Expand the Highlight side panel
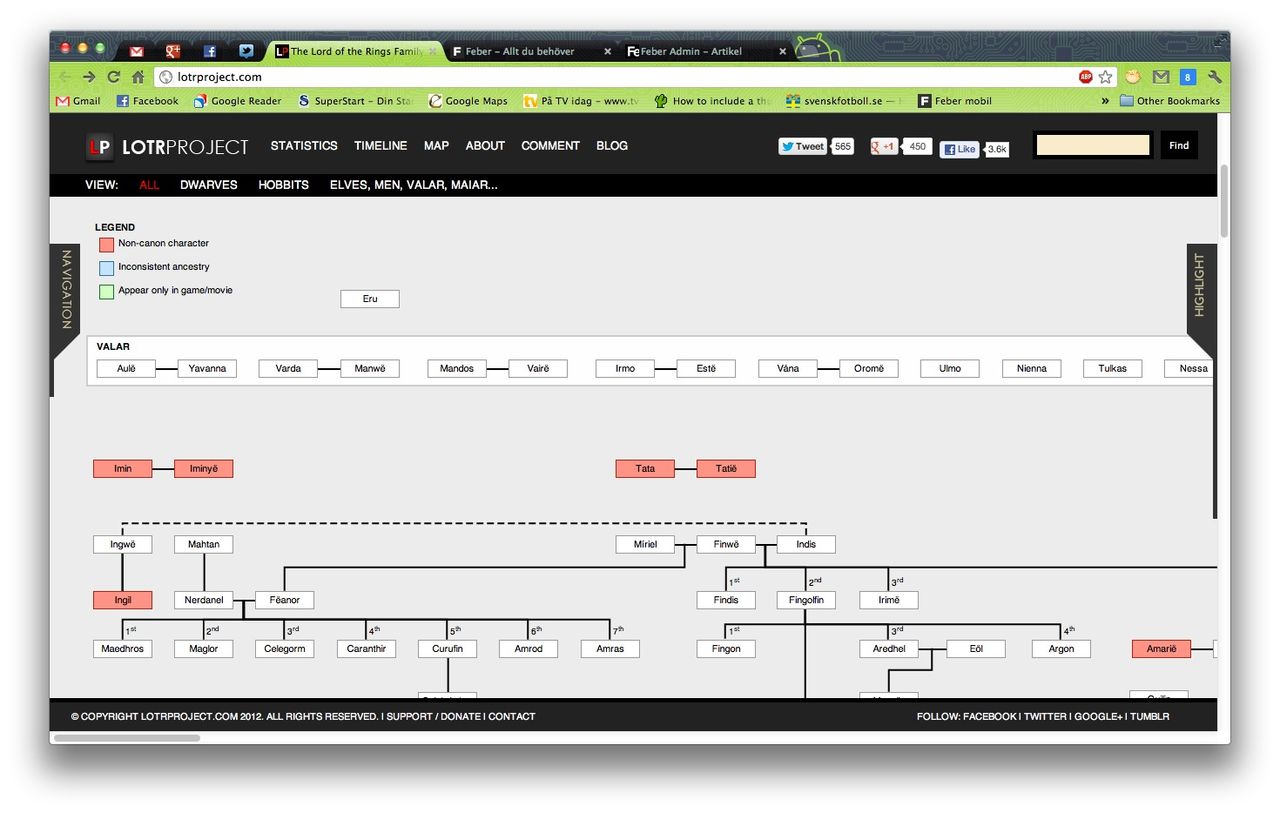The image size is (1280, 813). pos(1200,285)
